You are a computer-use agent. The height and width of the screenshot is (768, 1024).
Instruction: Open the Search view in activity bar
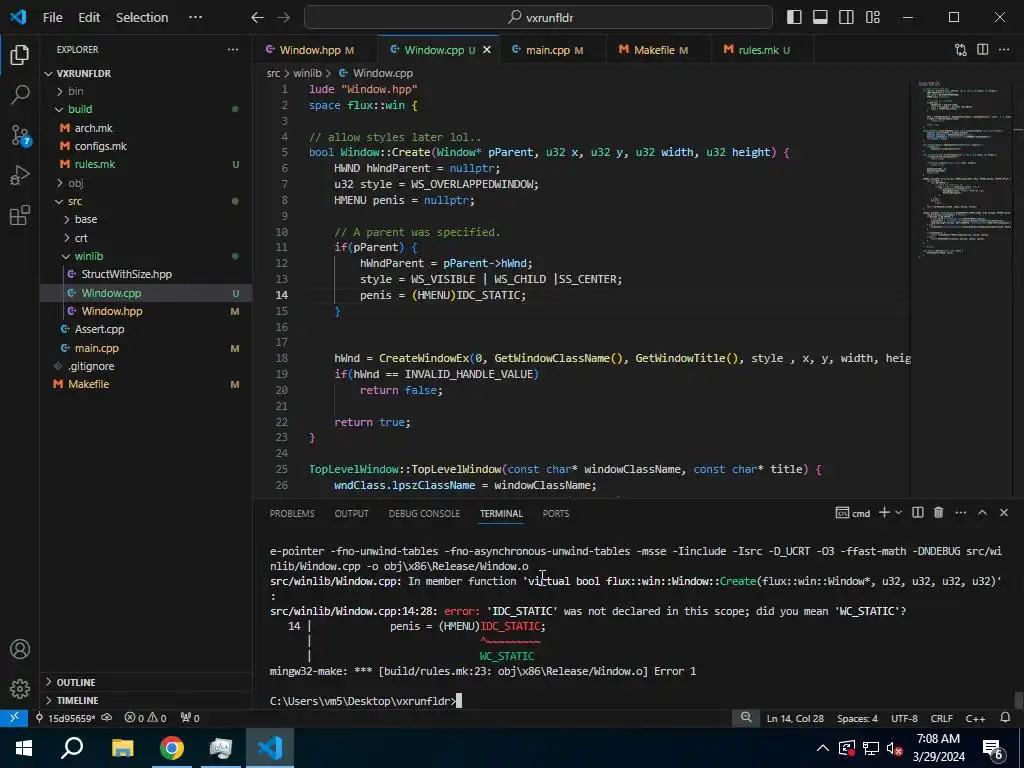tap(20, 95)
